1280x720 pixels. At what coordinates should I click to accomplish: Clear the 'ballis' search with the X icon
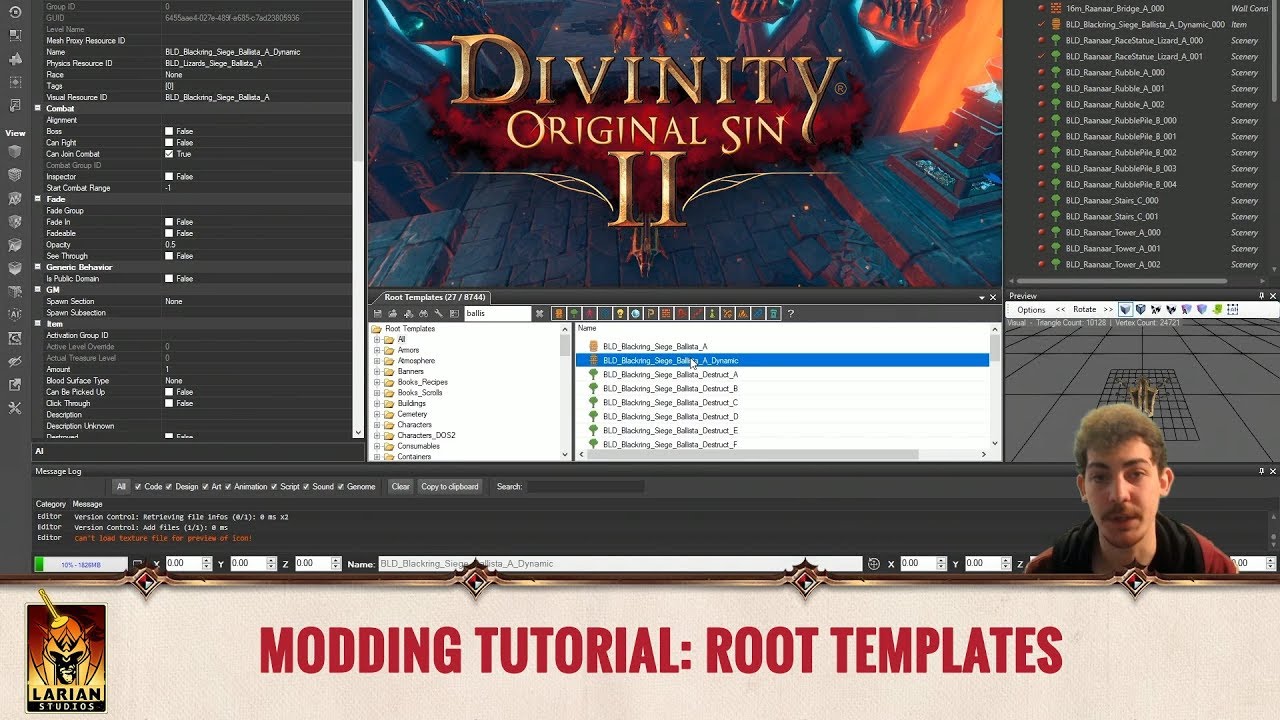coord(540,314)
